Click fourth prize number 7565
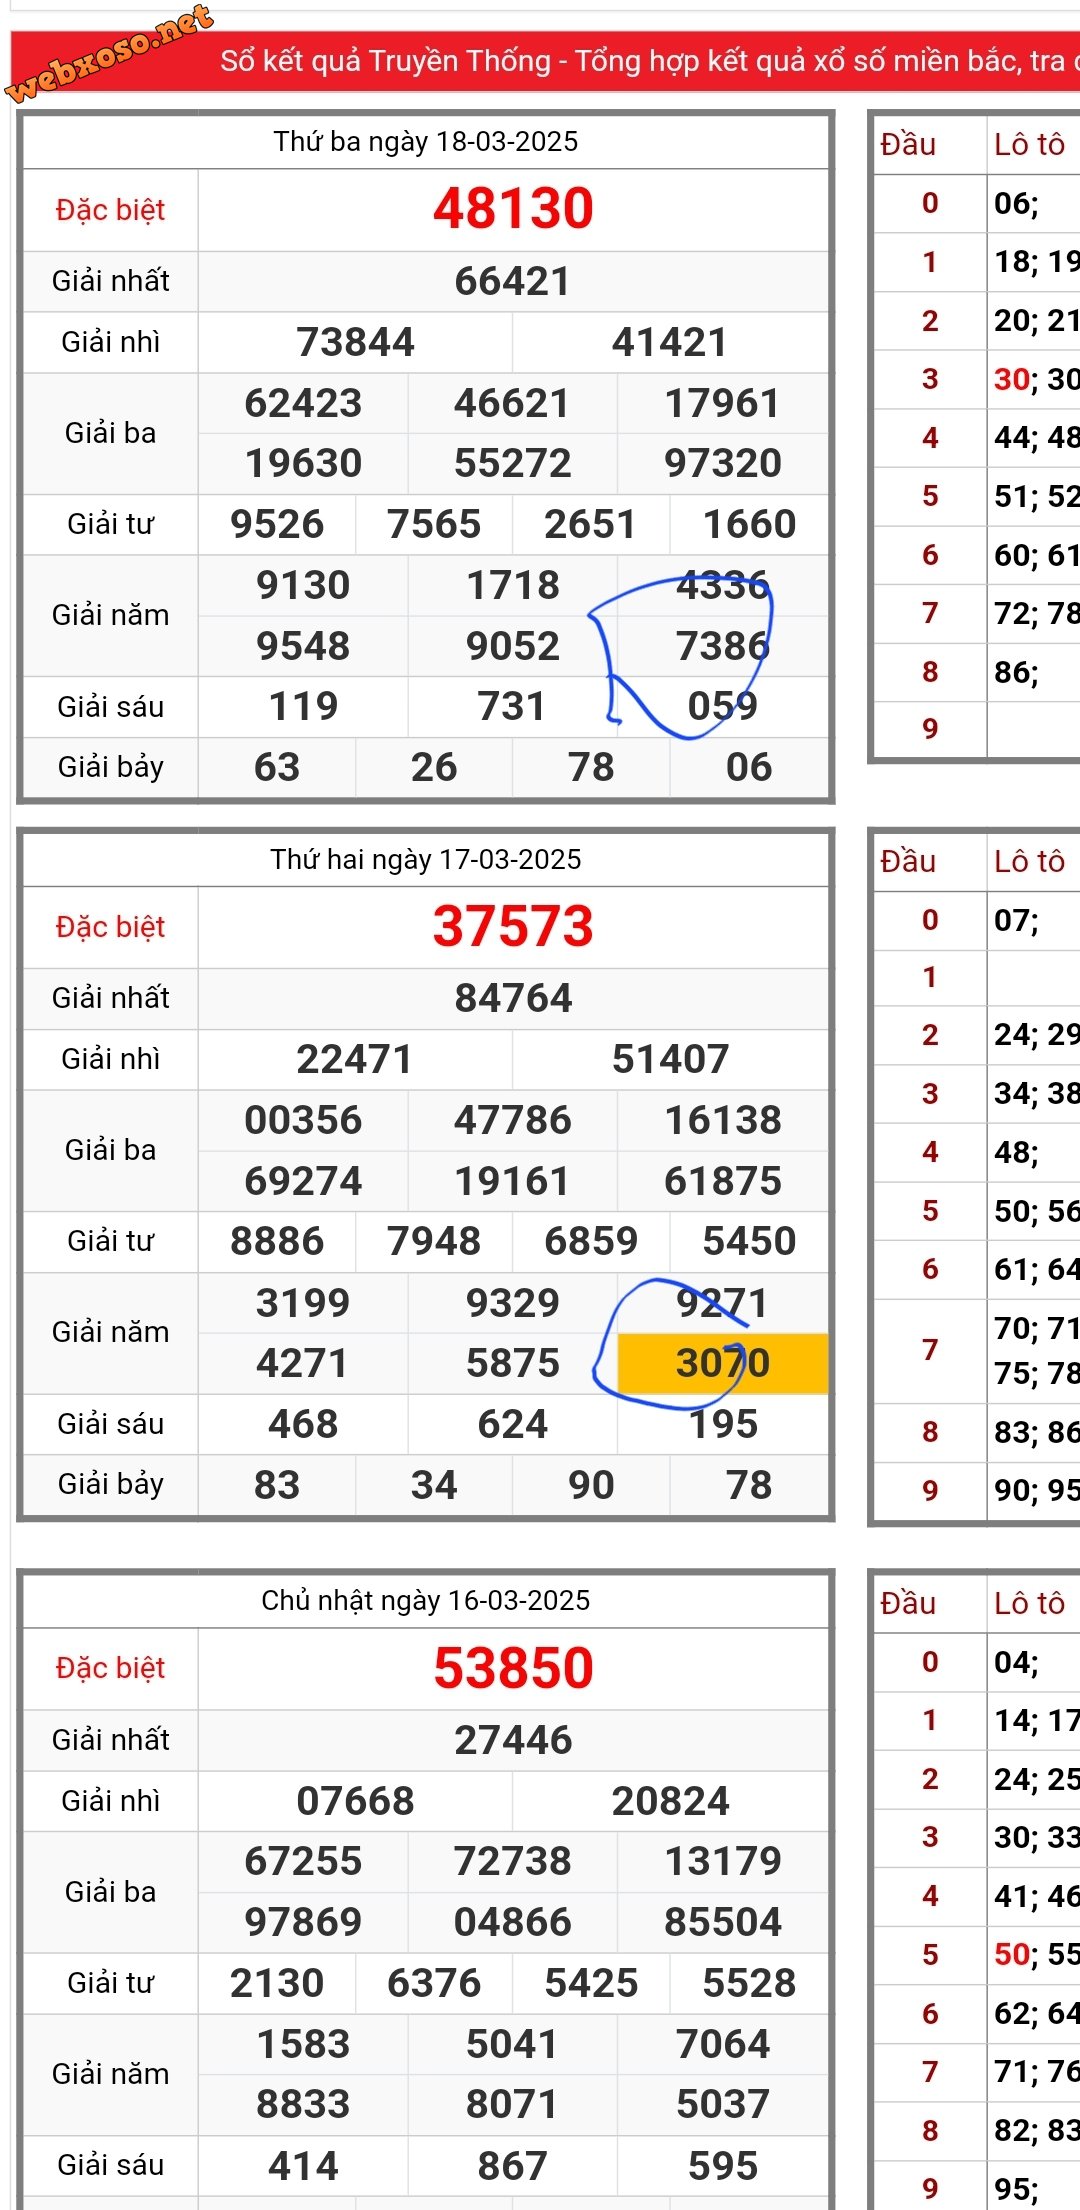This screenshot has width=1080, height=2210. pos(434,524)
